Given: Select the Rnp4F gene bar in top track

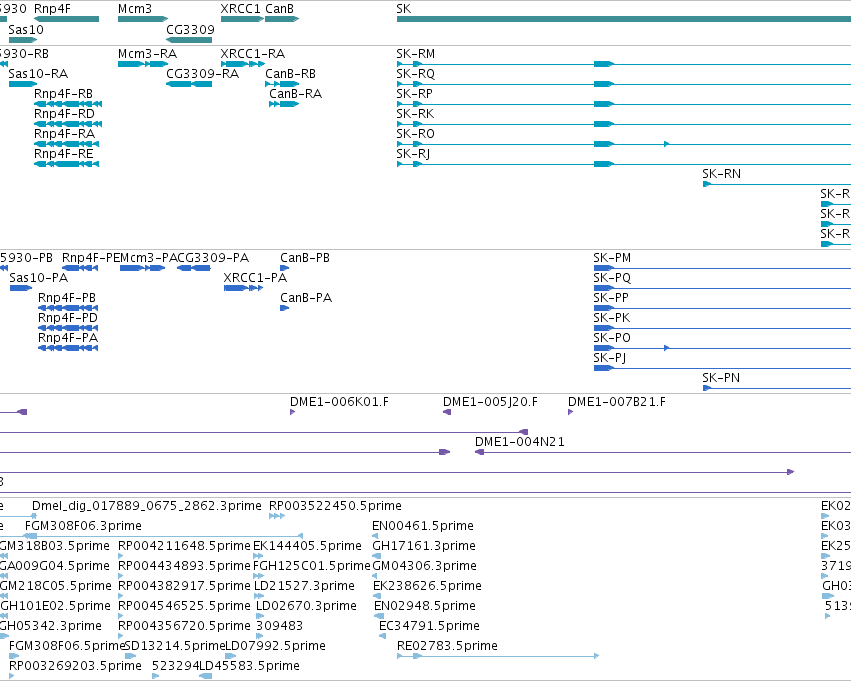Looking at the screenshot, I should tap(66, 19).
